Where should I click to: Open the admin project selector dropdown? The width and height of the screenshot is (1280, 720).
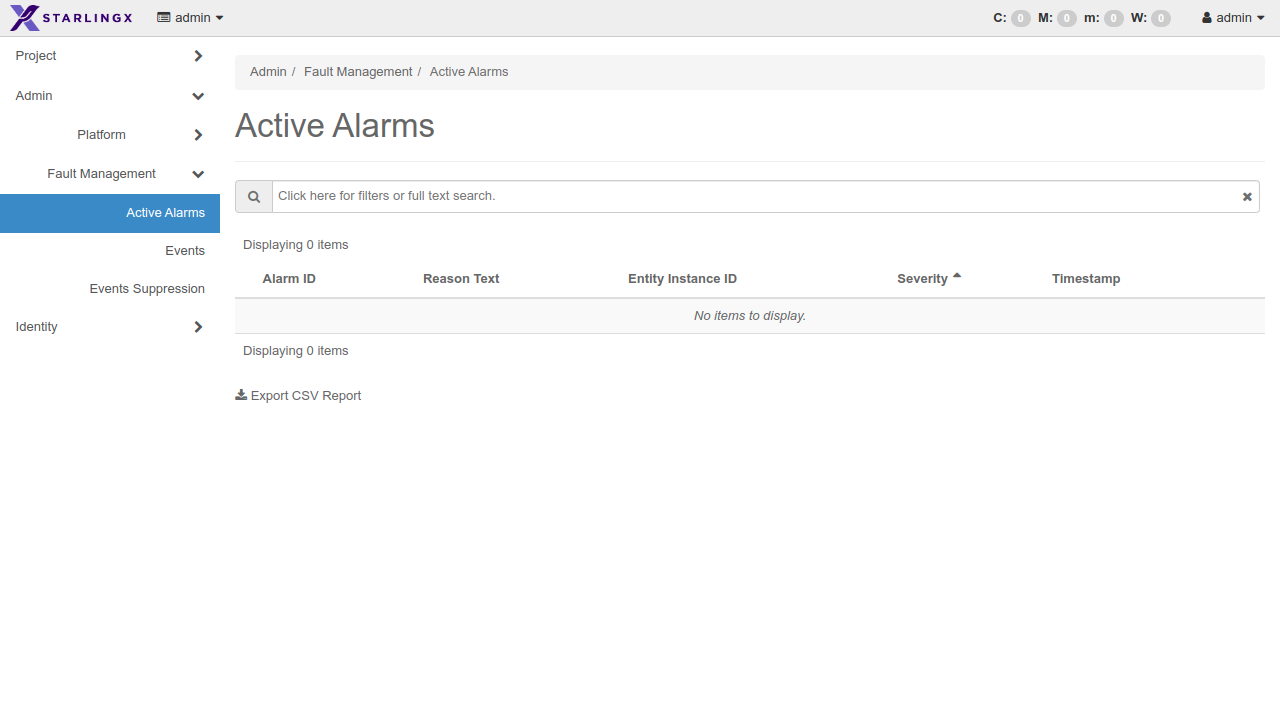[189, 17]
